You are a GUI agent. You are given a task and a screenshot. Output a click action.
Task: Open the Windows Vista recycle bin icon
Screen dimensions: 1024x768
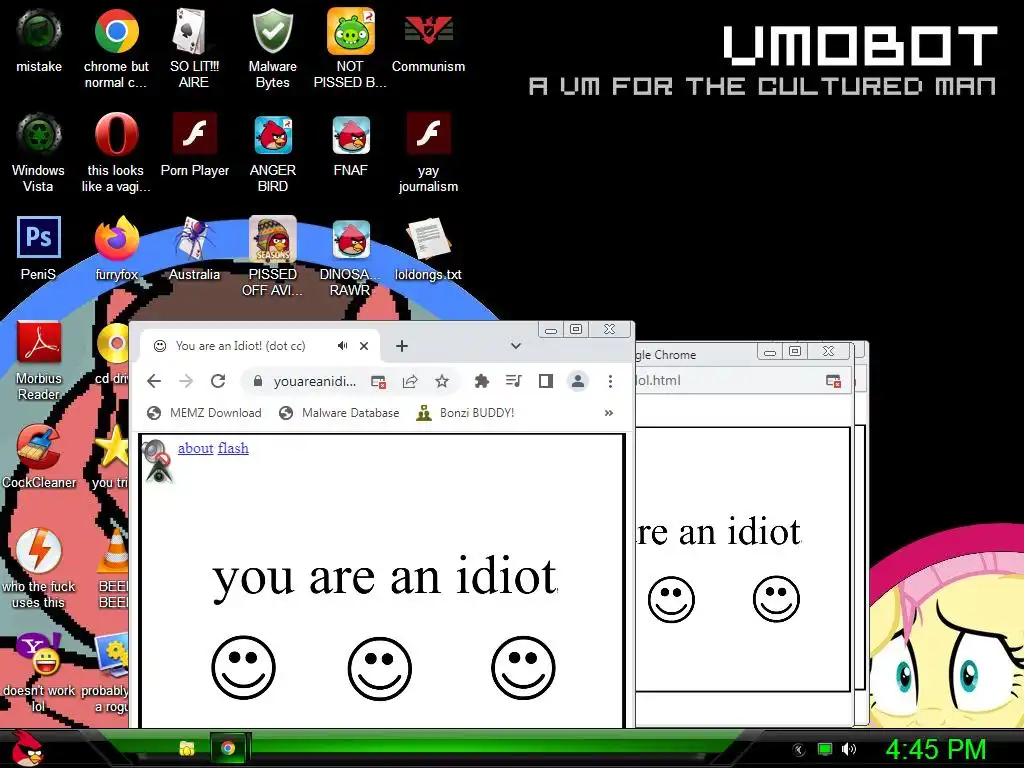[x=39, y=153]
